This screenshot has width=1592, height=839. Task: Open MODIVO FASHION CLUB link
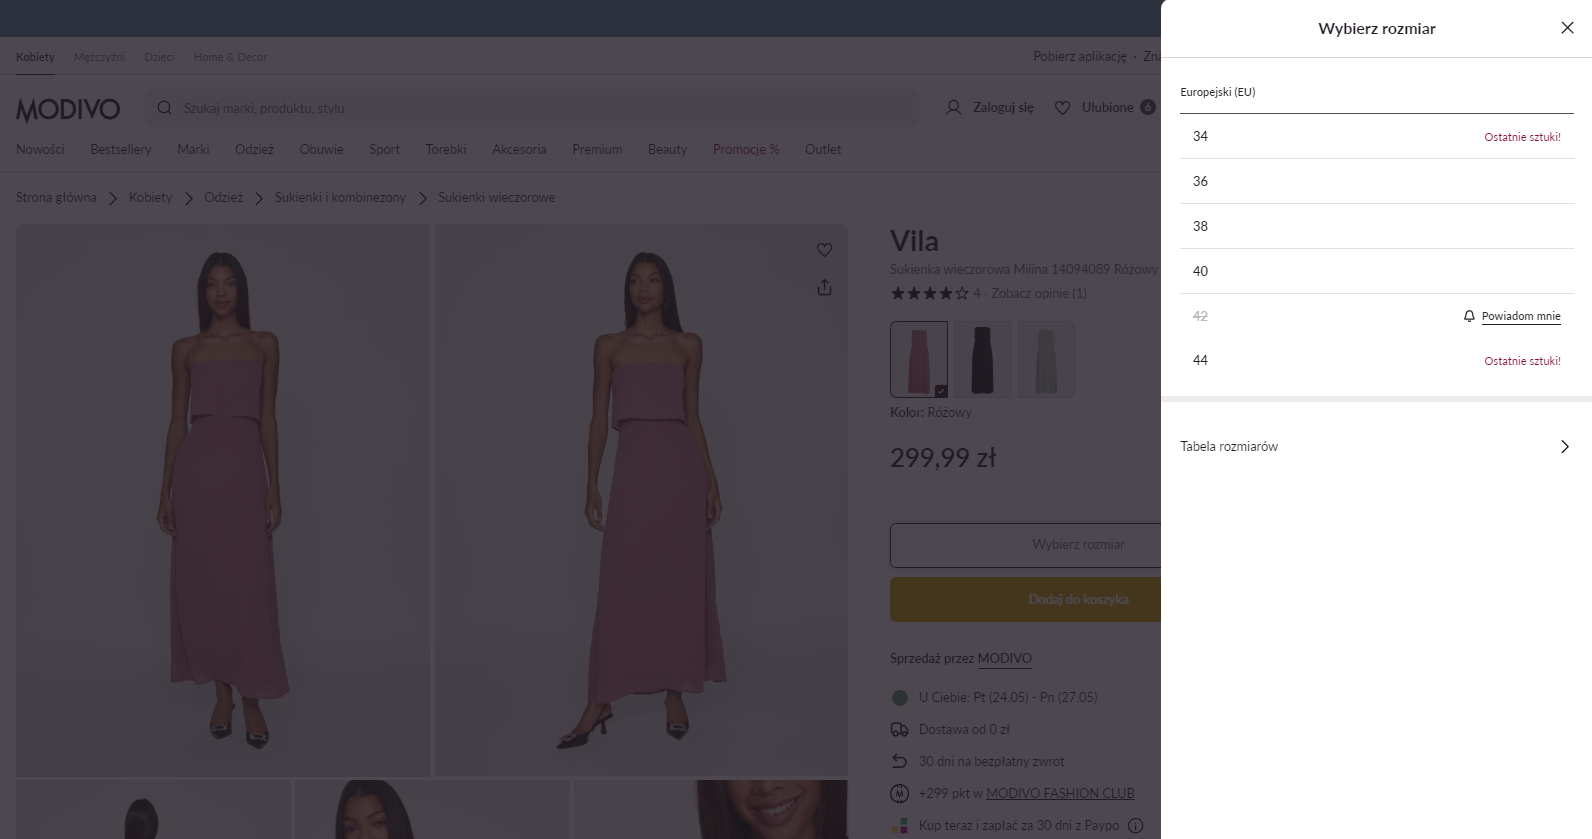[x=1060, y=793]
